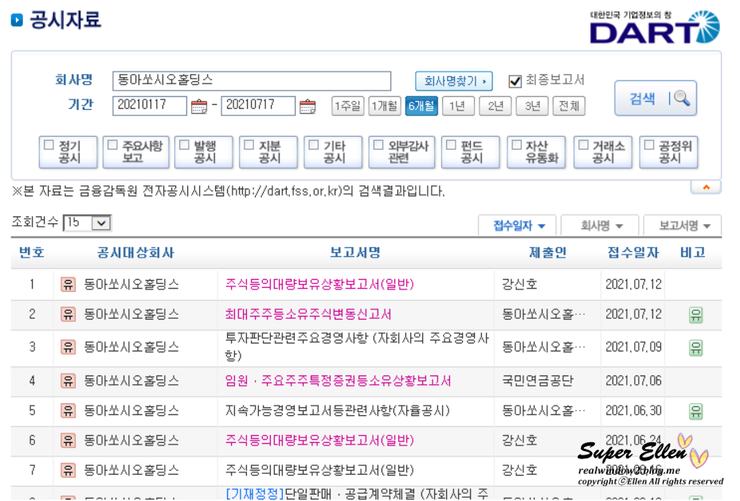Open the 조회건수 count dropdown

coord(87,223)
